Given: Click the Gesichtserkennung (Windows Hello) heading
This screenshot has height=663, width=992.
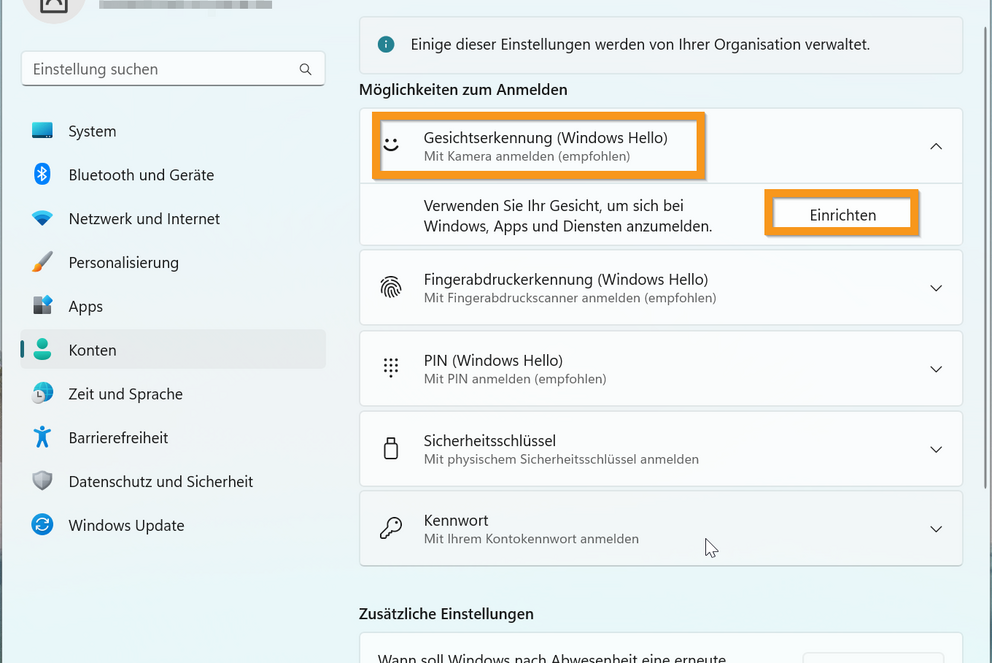Looking at the screenshot, I should (x=545, y=138).
